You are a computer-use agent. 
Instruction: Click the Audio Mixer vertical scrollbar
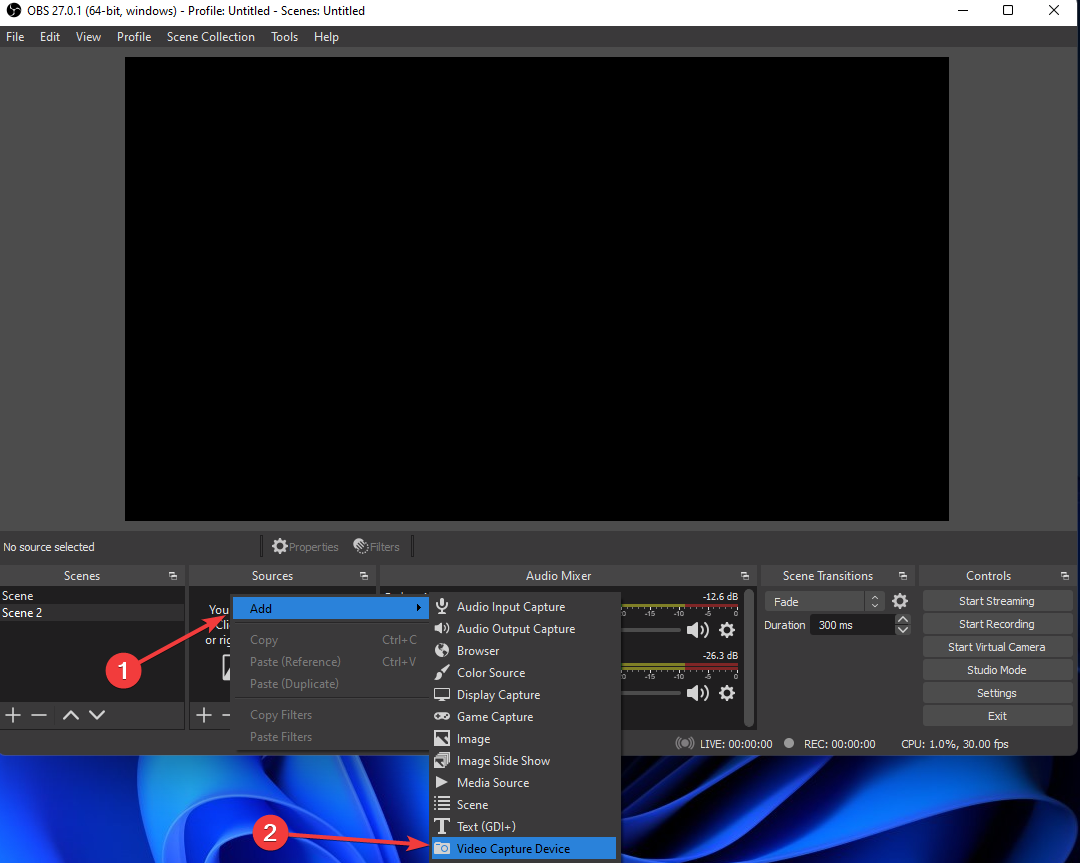[x=749, y=658]
